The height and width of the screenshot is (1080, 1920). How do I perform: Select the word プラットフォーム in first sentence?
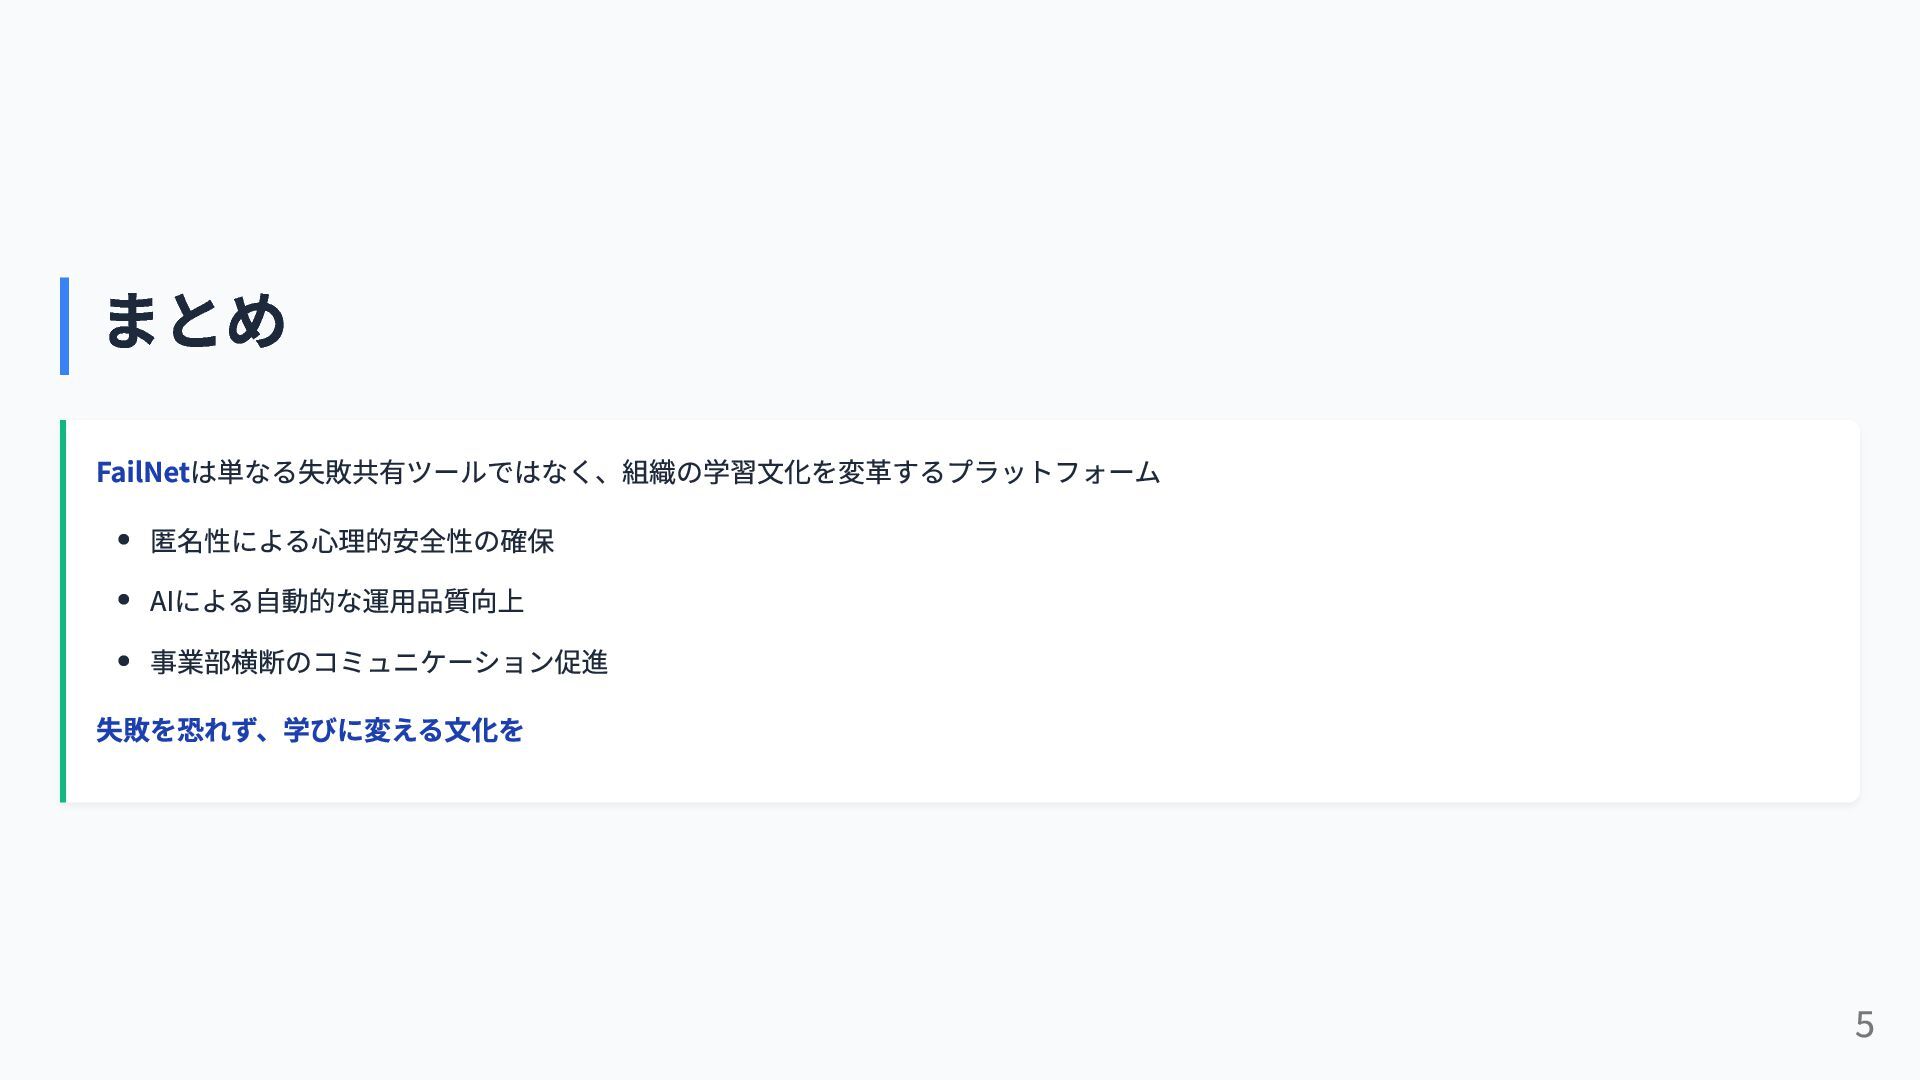pos(1053,472)
